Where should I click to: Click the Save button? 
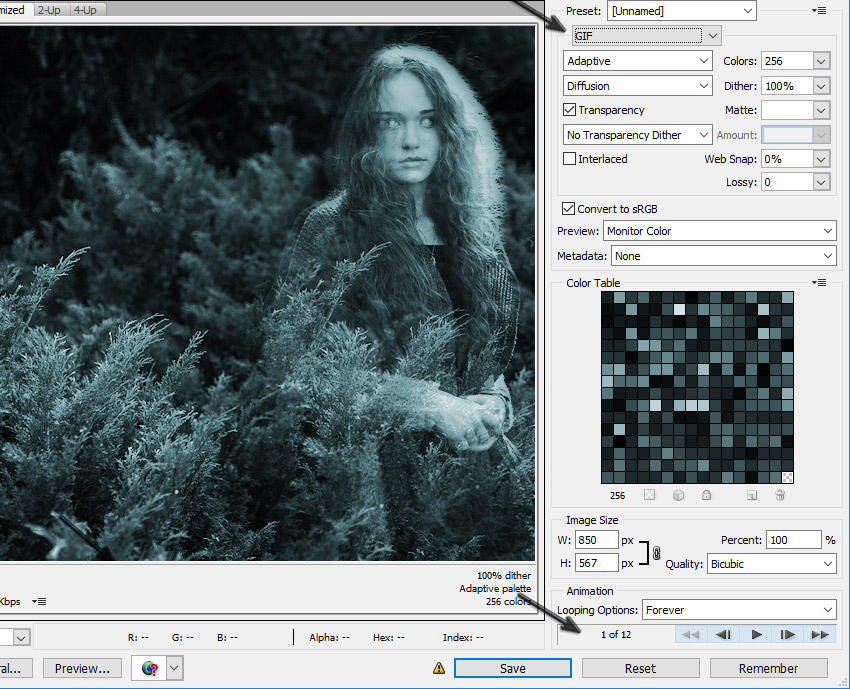(512, 668)
